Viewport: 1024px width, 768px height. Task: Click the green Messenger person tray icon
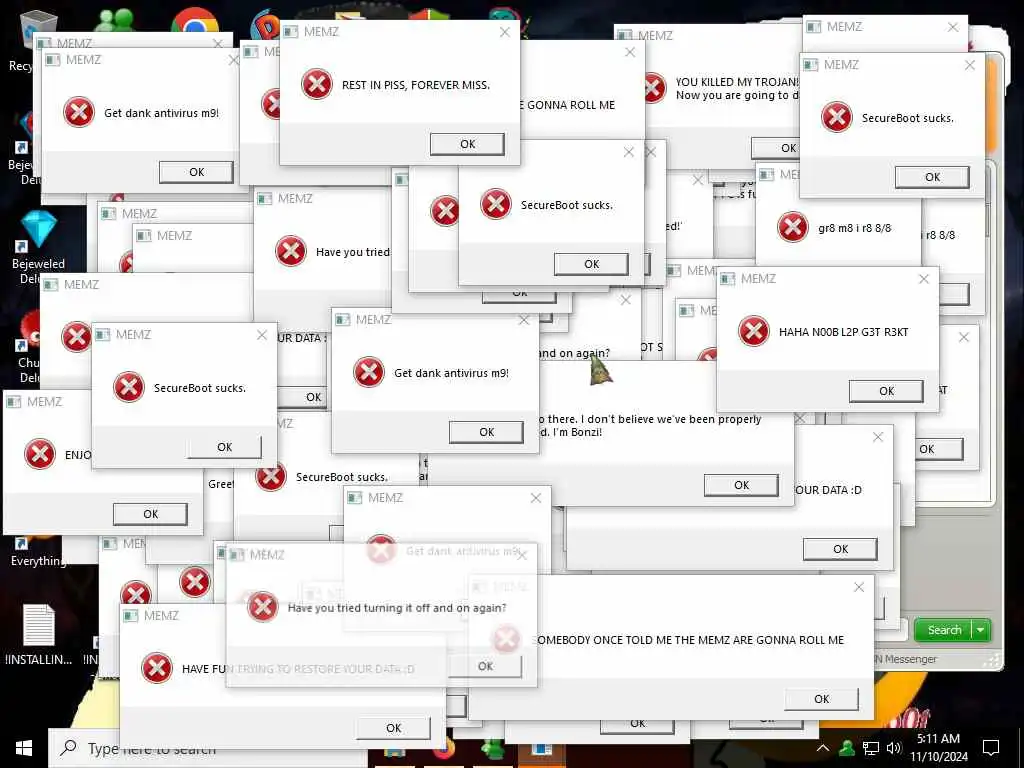[x=847, y=748]
